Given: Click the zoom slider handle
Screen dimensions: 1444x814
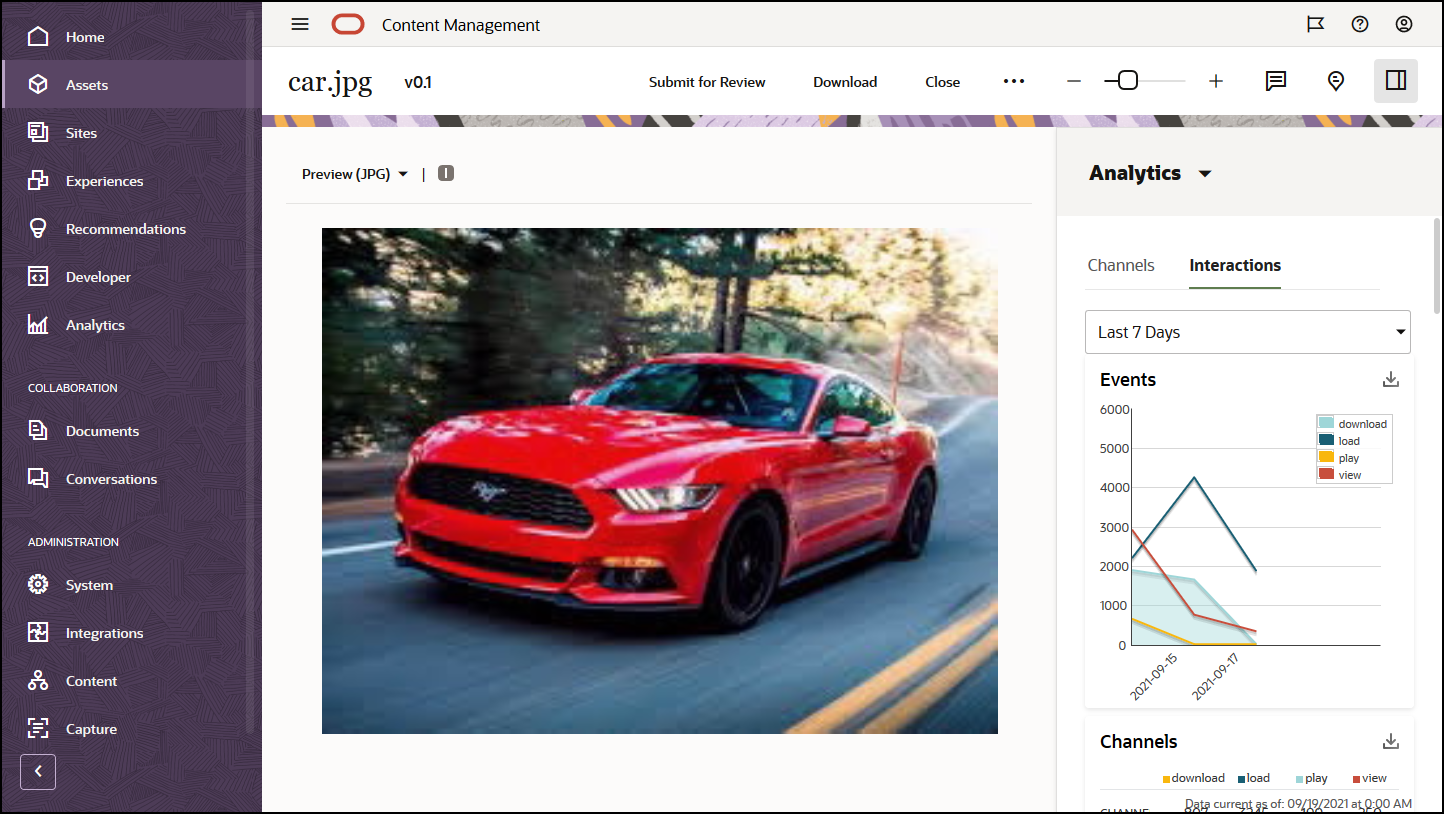Looking at the screenshot, I should (x=1127, y=81).
